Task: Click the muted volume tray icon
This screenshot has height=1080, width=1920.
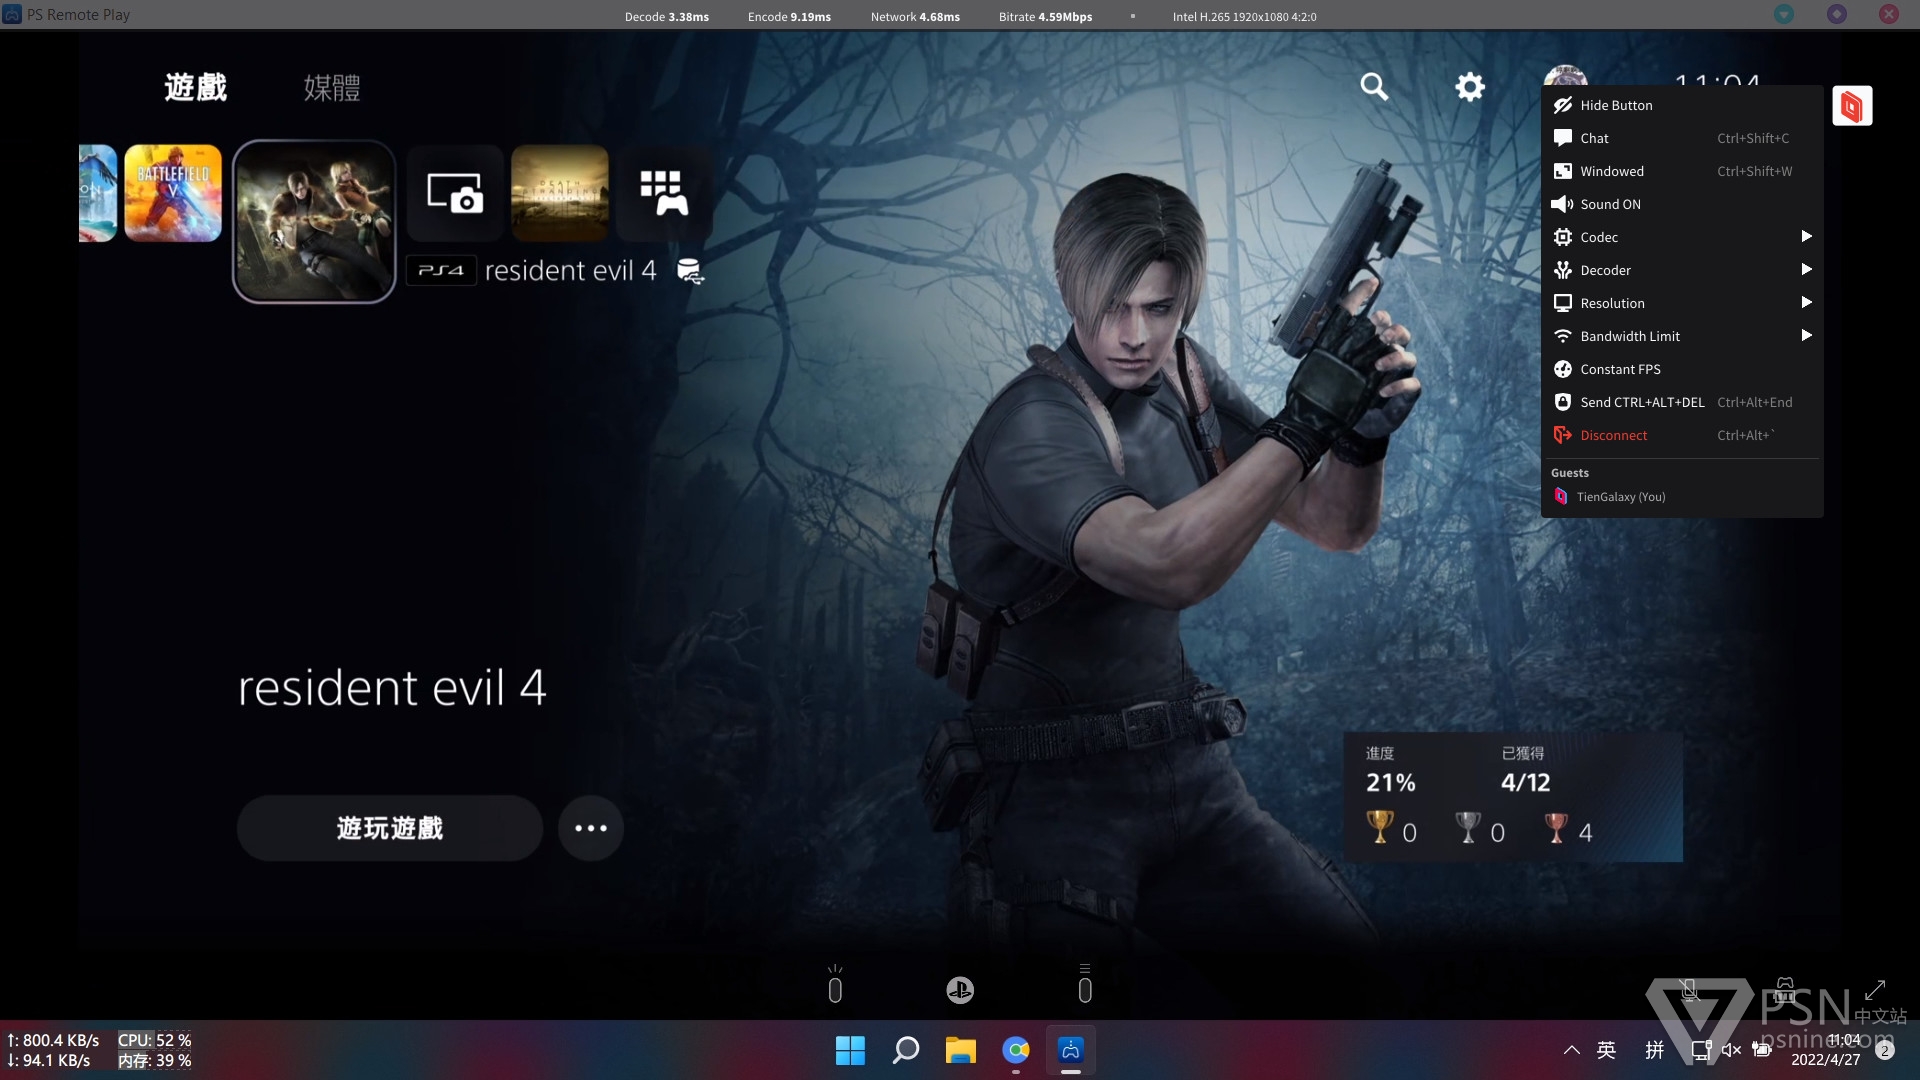Action: tap(1732, 1050)
